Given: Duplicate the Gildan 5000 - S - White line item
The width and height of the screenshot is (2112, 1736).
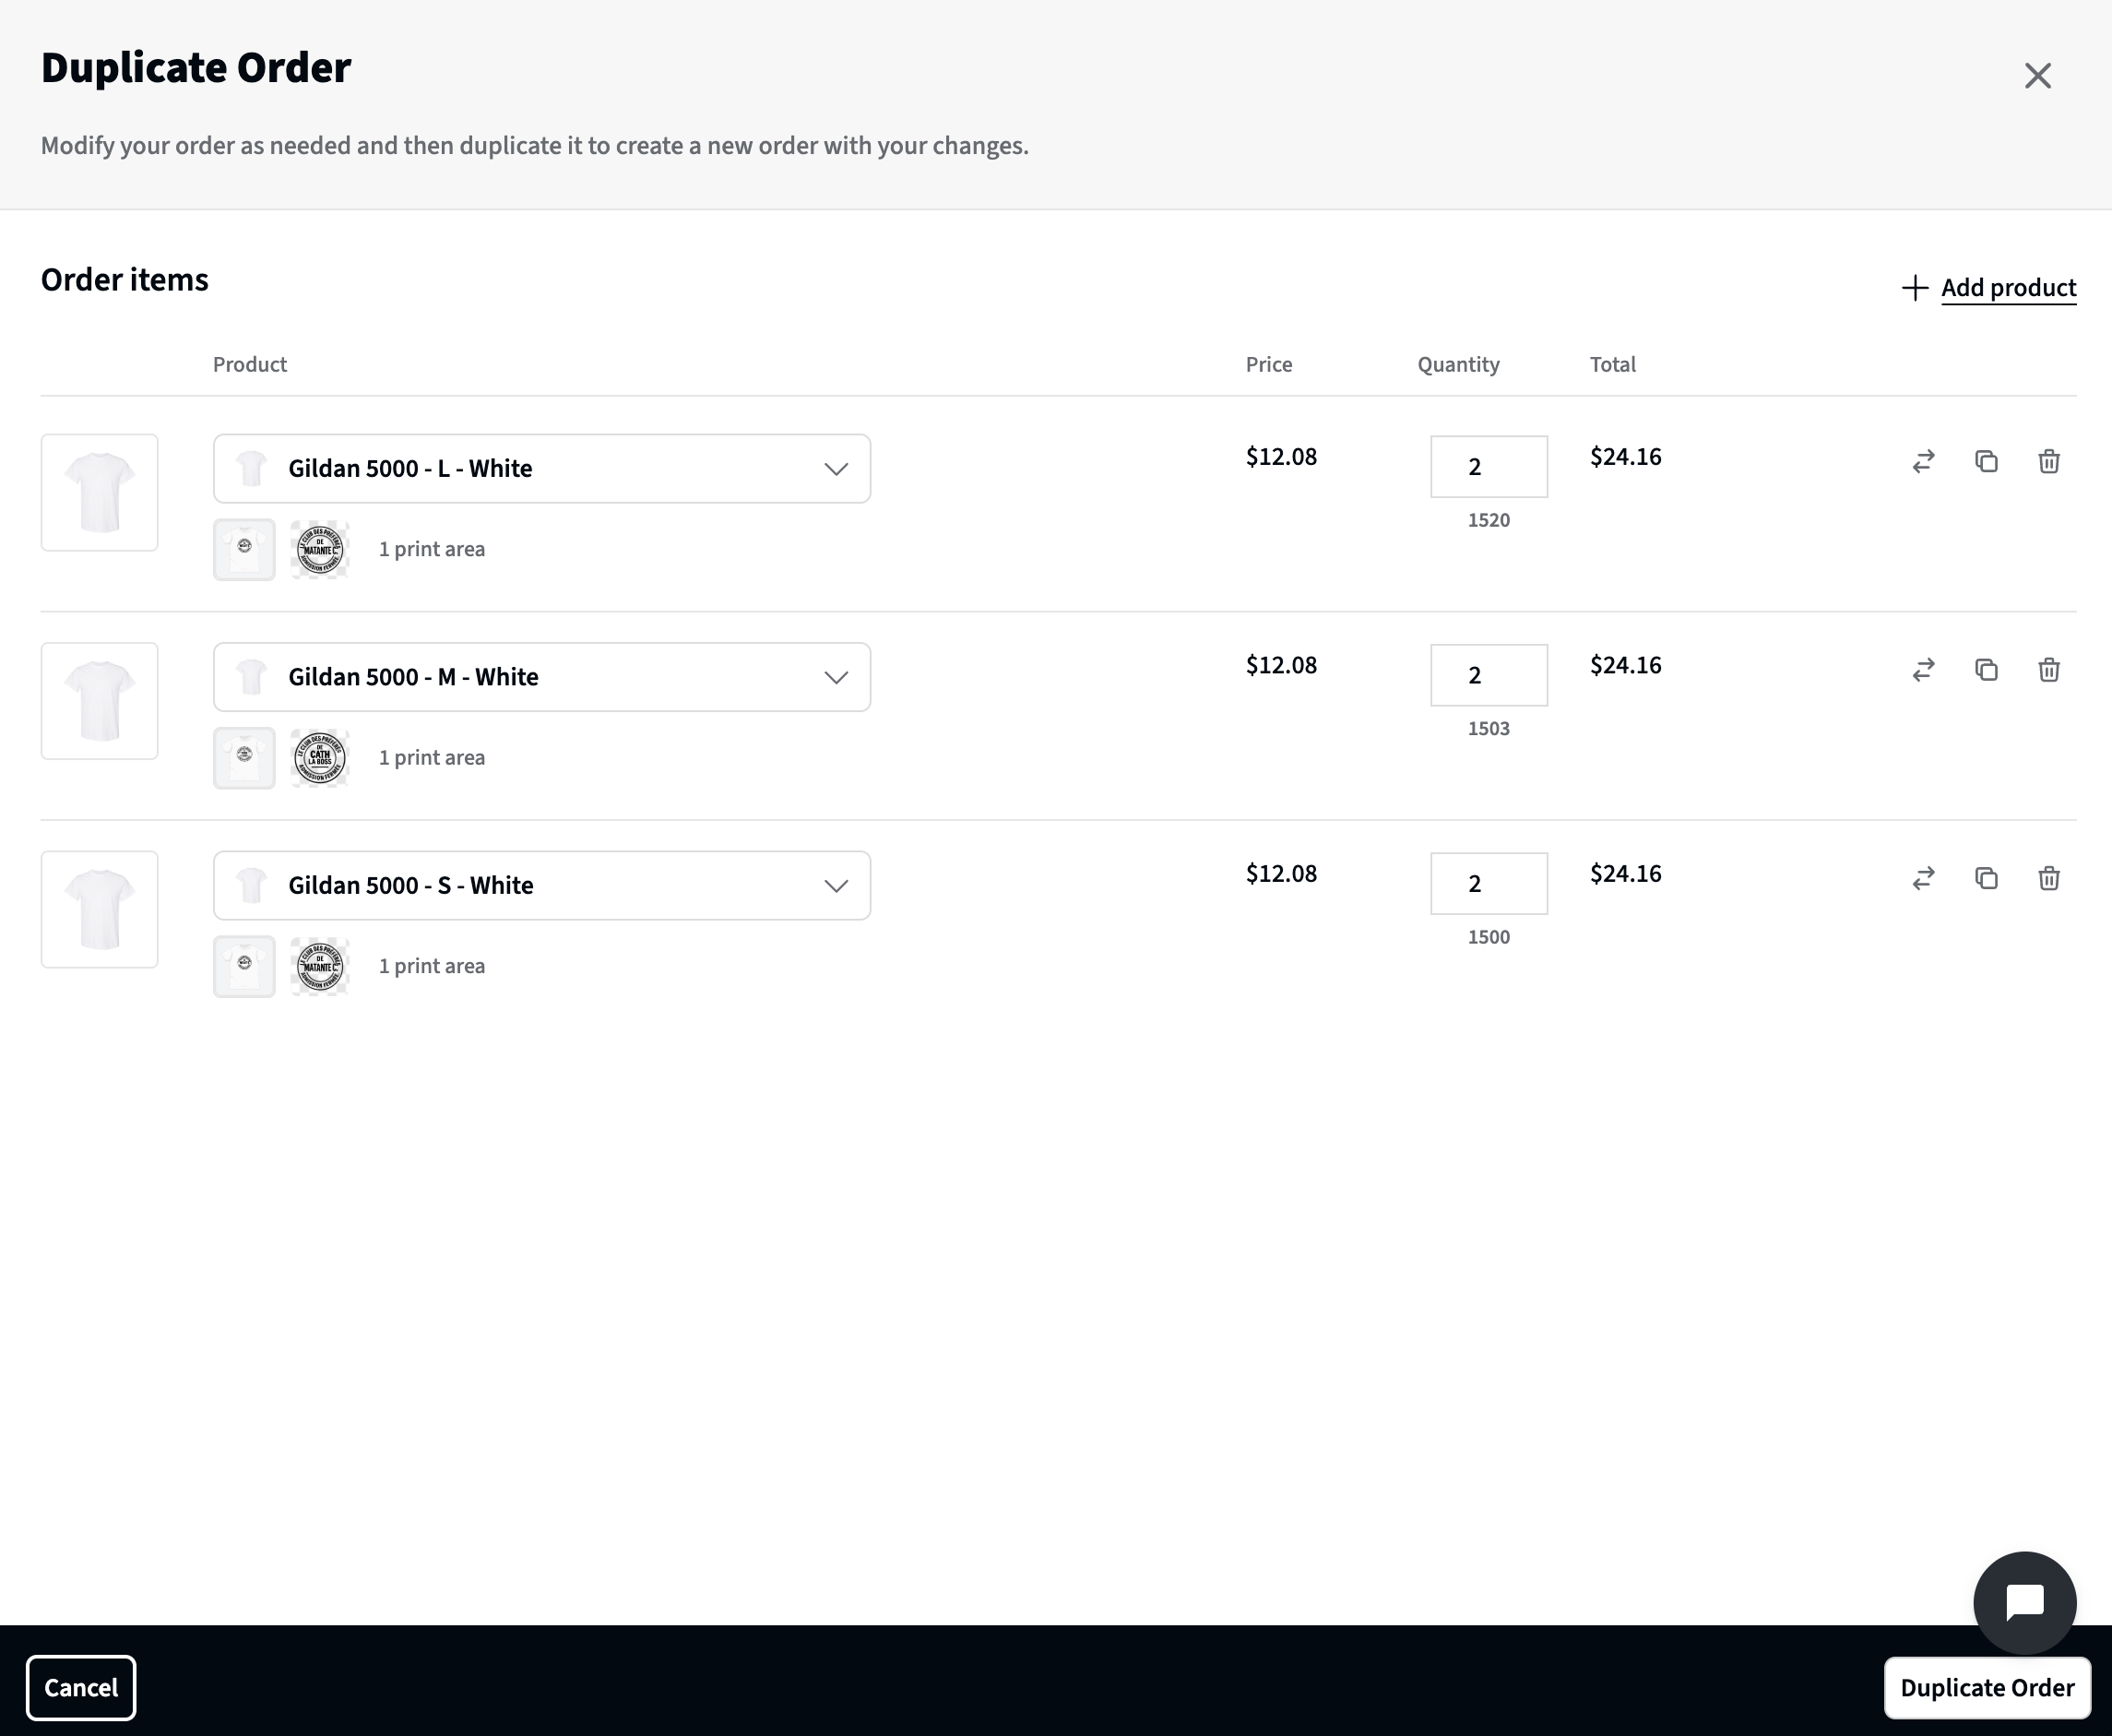Looking at the screenshot, I should (1986, 878).
